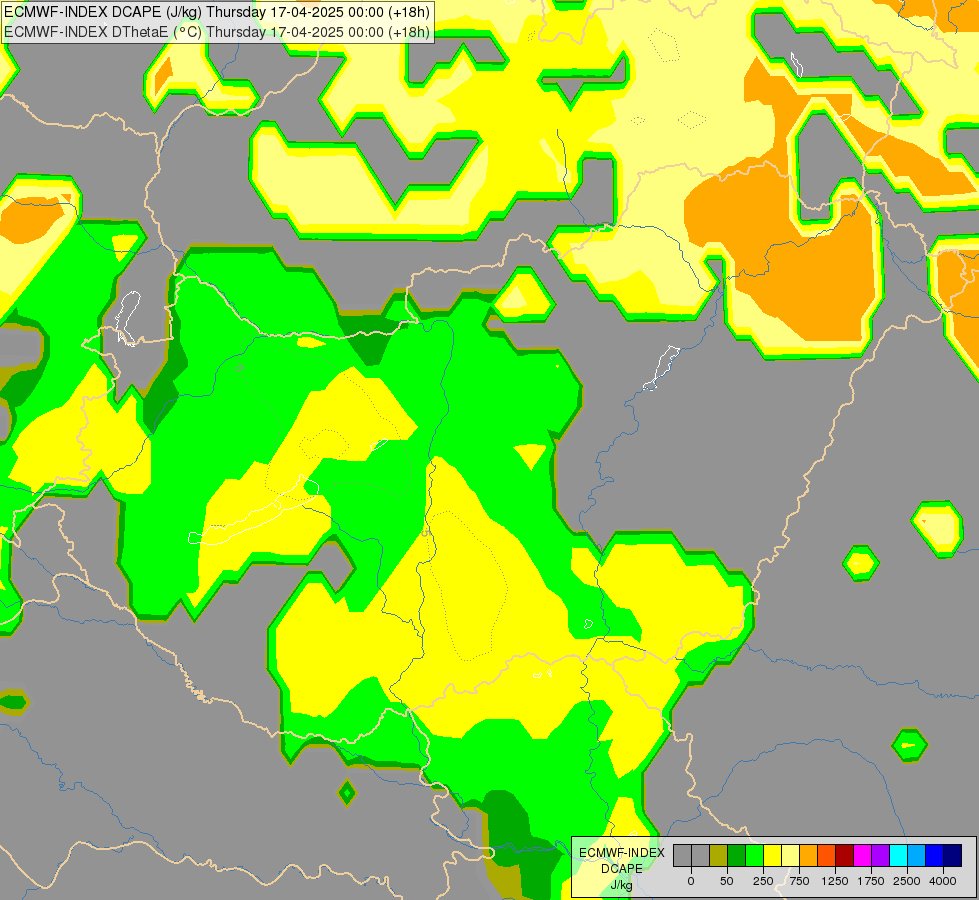Select the 2500 legend scale value
Image resolution: width=979 pixels, height=900 pixels.
(907, 881)
